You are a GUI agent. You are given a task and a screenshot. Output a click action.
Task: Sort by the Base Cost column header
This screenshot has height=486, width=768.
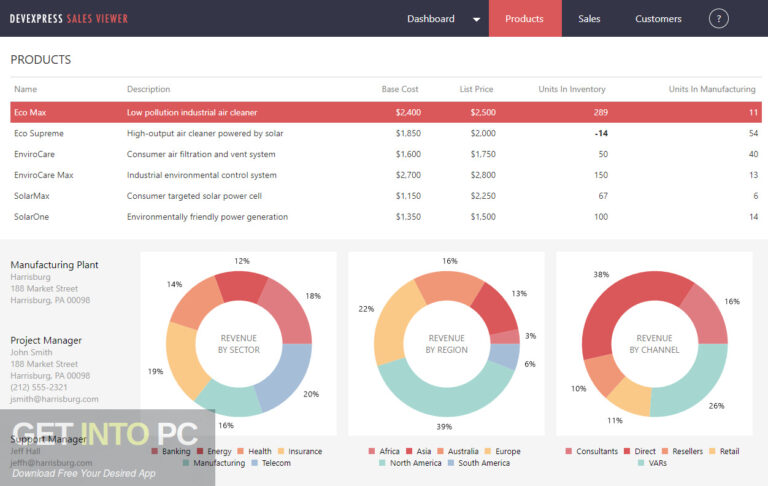click(400, 89)
